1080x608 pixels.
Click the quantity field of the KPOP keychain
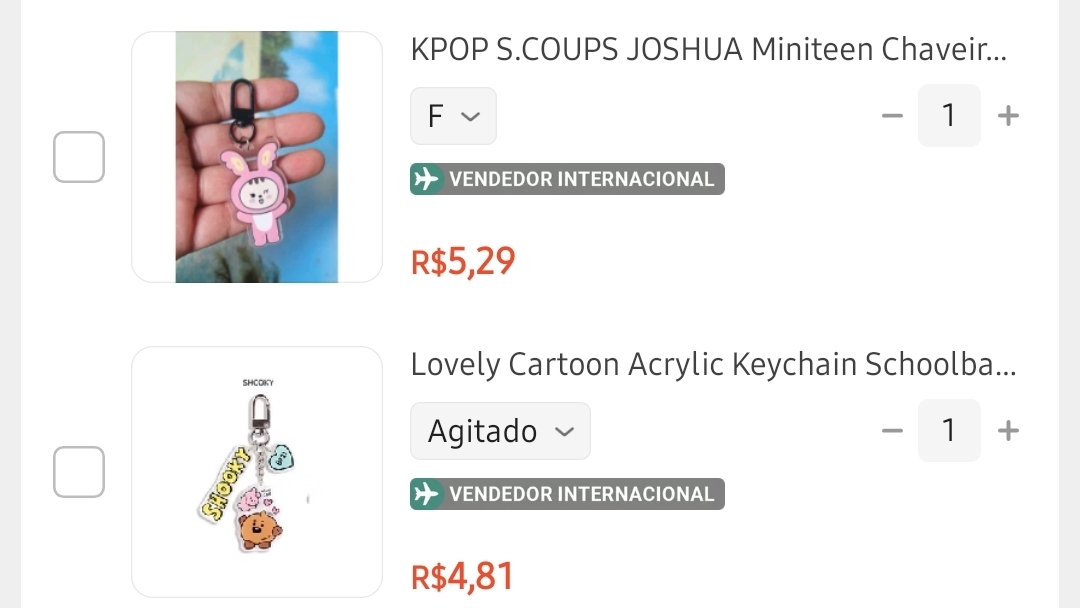pyautogui.click(x=949, y=116)
